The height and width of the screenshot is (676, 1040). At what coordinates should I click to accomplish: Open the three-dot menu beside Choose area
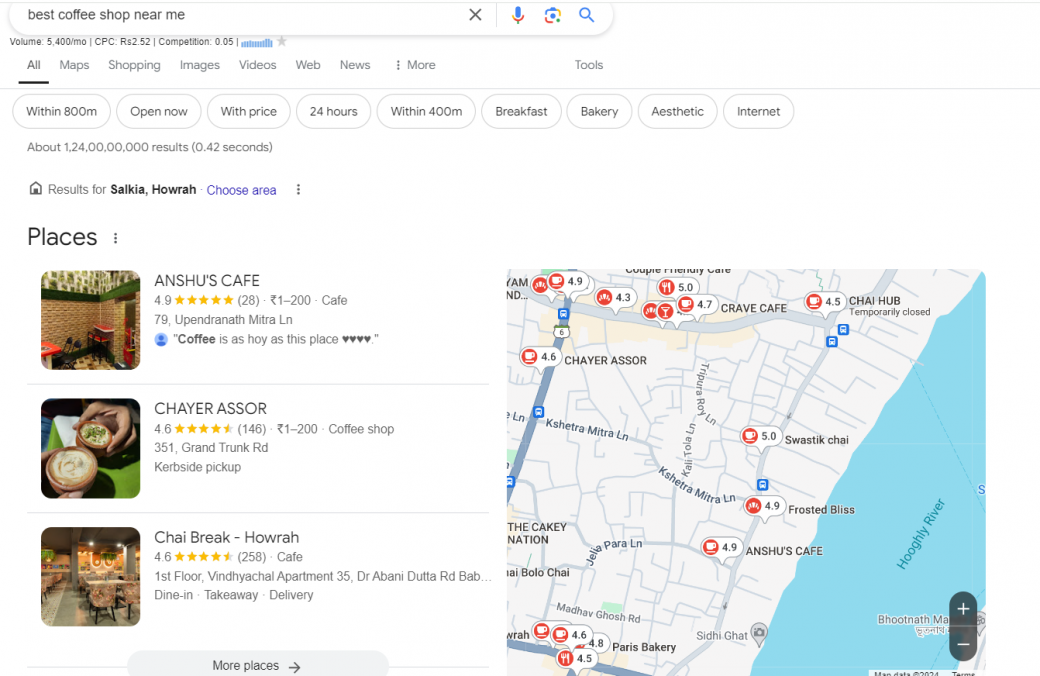(x=298, y=190)
